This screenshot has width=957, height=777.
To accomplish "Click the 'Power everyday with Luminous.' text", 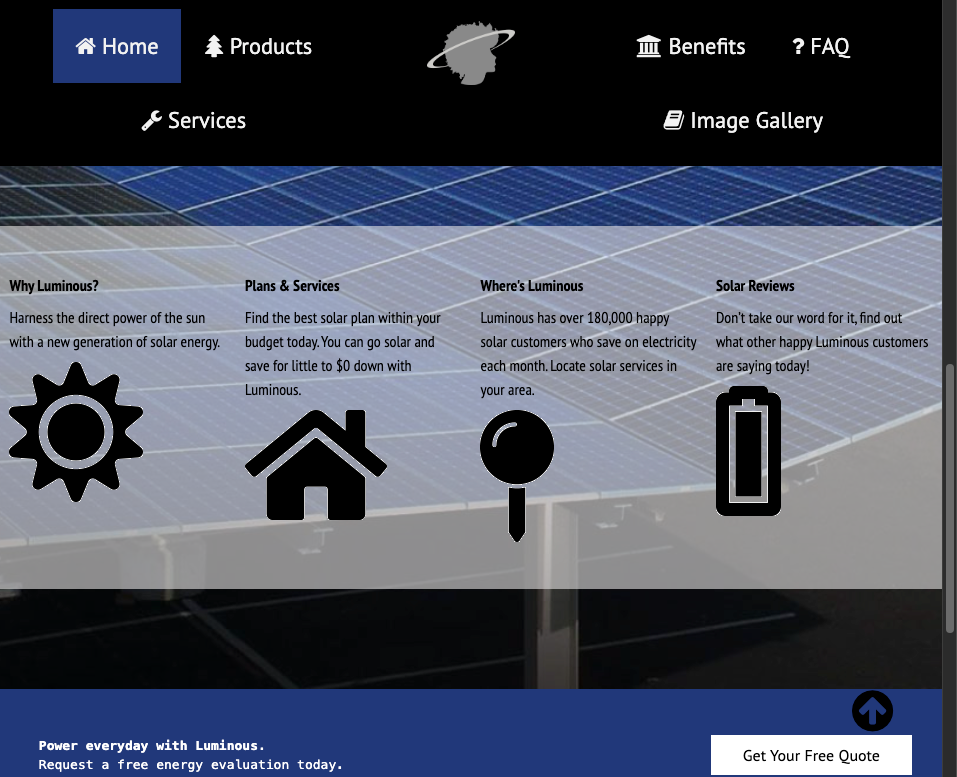I will point(151,745).
